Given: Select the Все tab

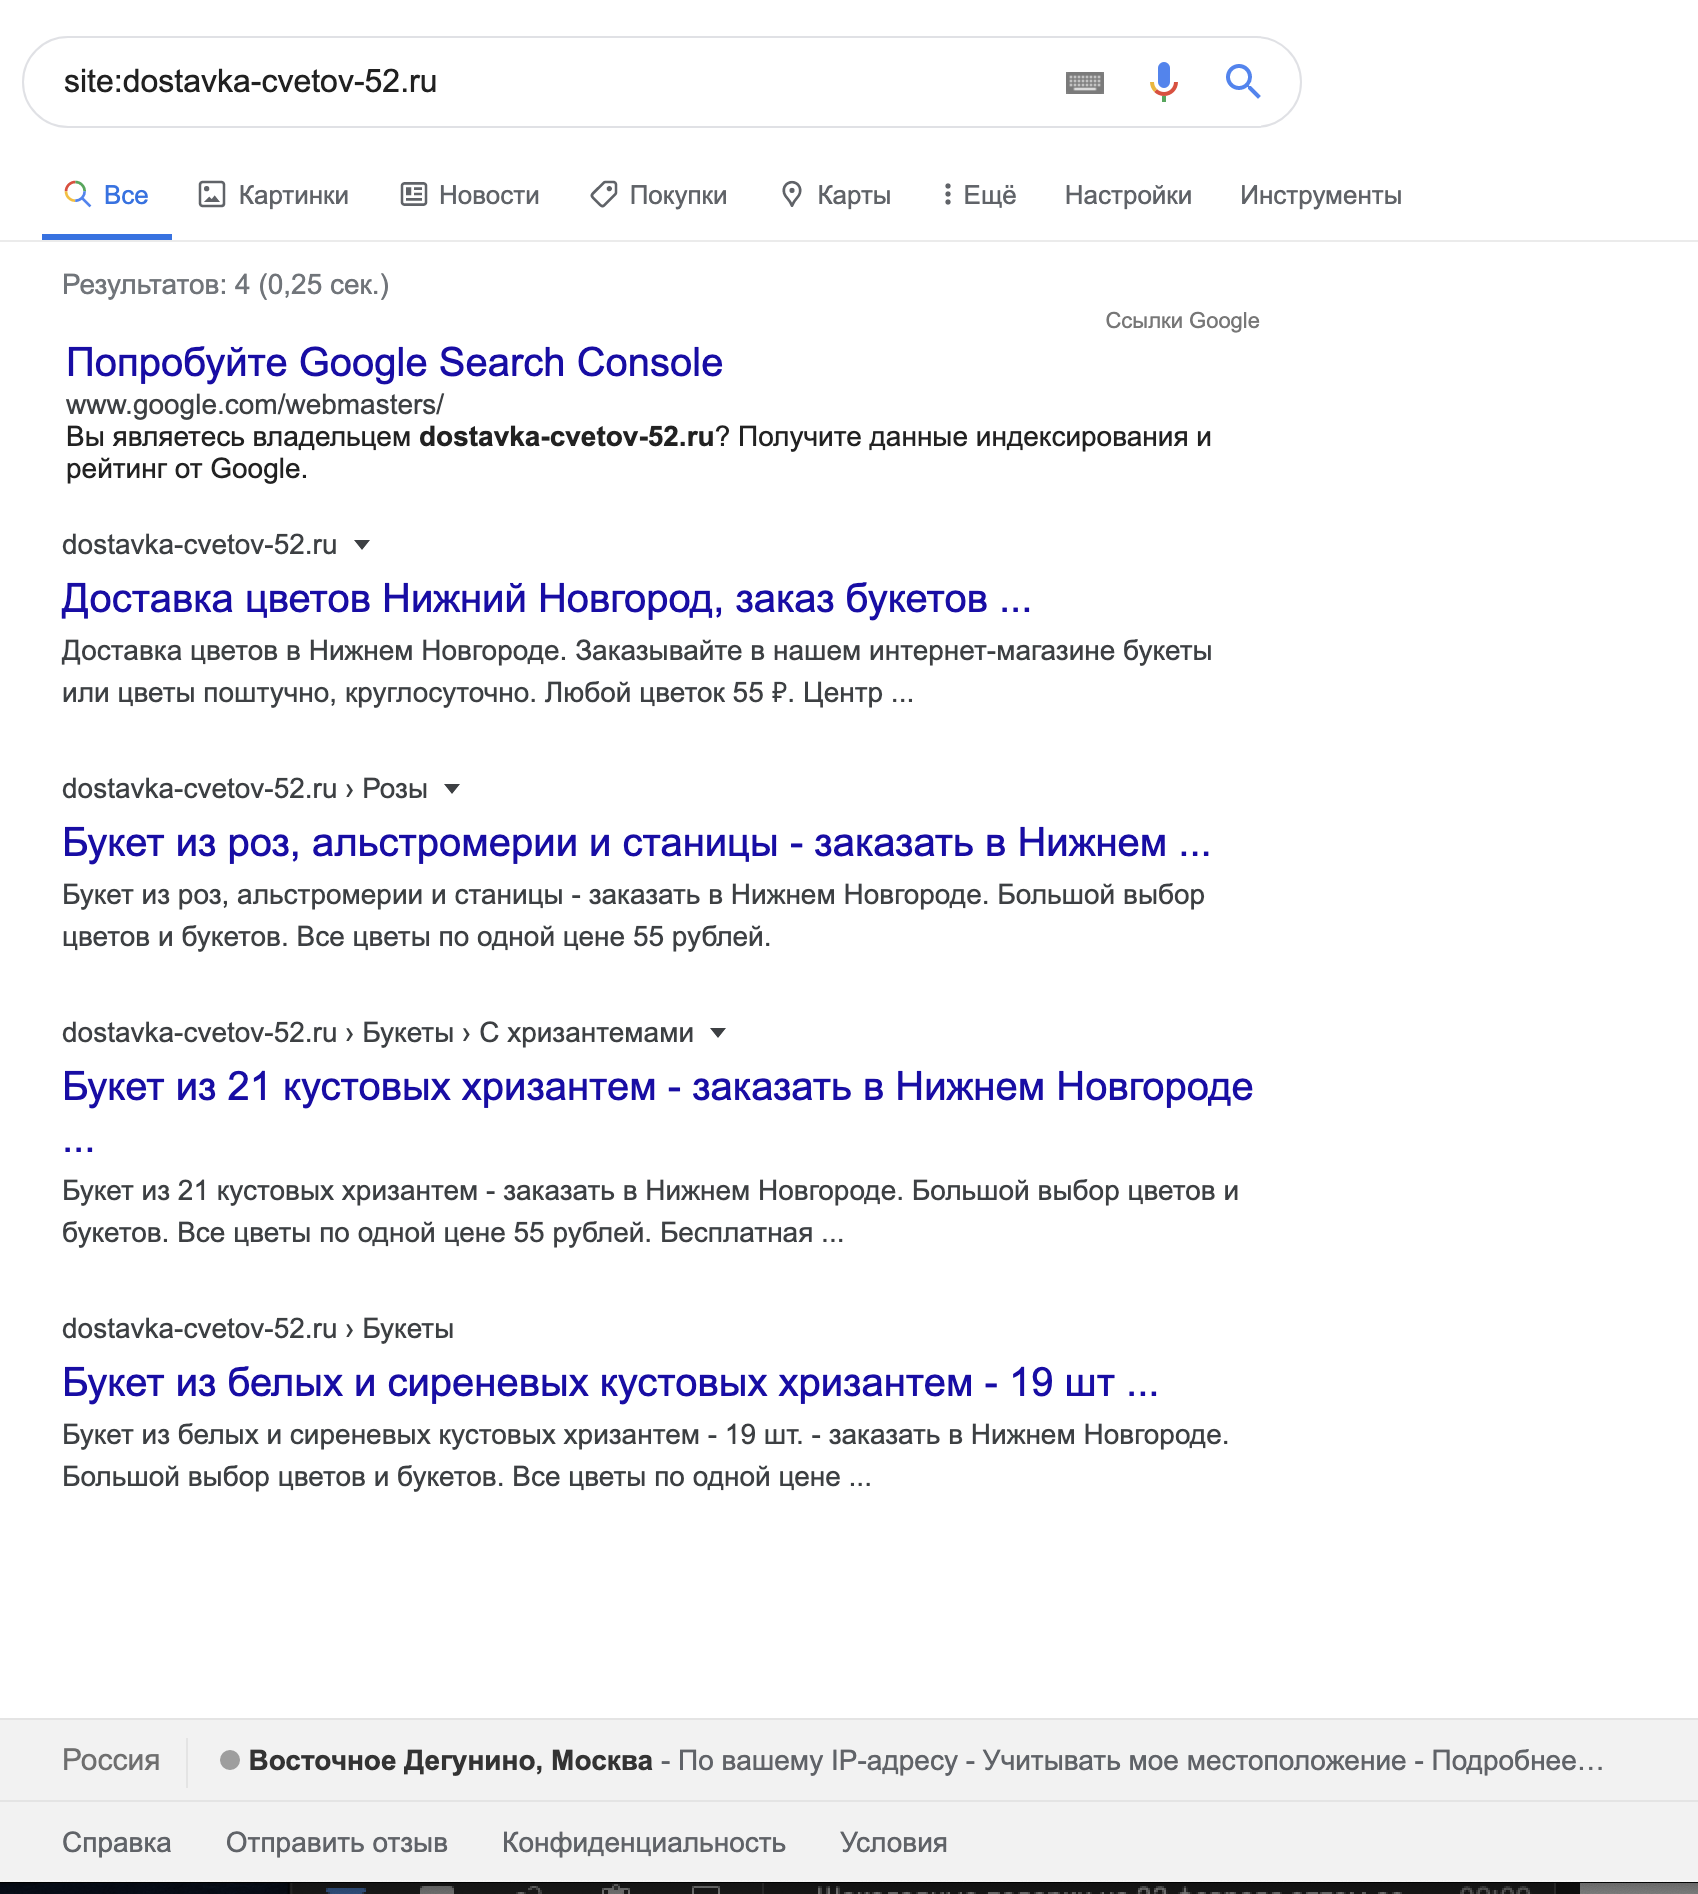Looking at the screenshot, I should tap(106, 195).
